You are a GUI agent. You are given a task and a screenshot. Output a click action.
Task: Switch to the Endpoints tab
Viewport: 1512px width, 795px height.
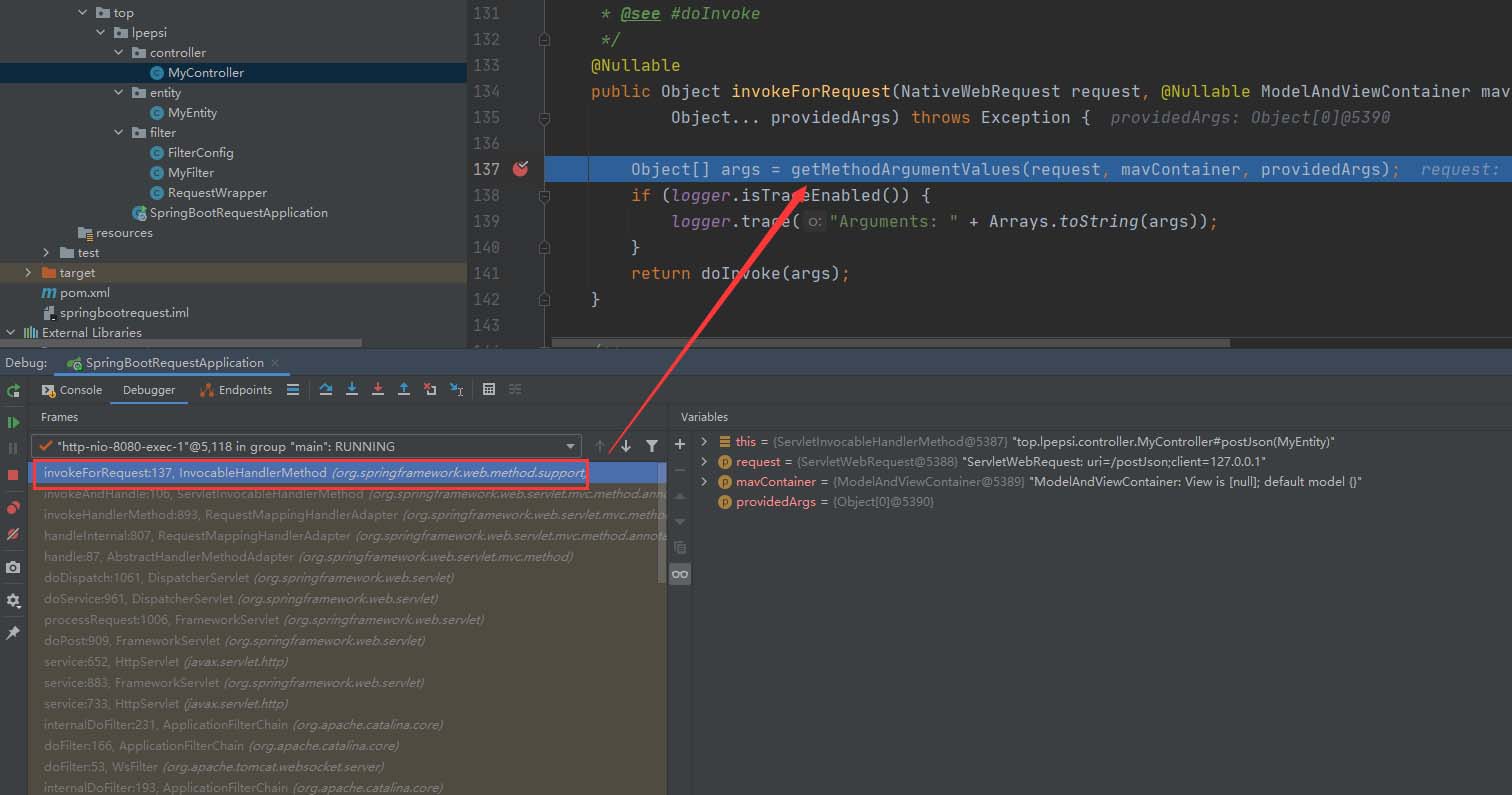click(236, 390)
